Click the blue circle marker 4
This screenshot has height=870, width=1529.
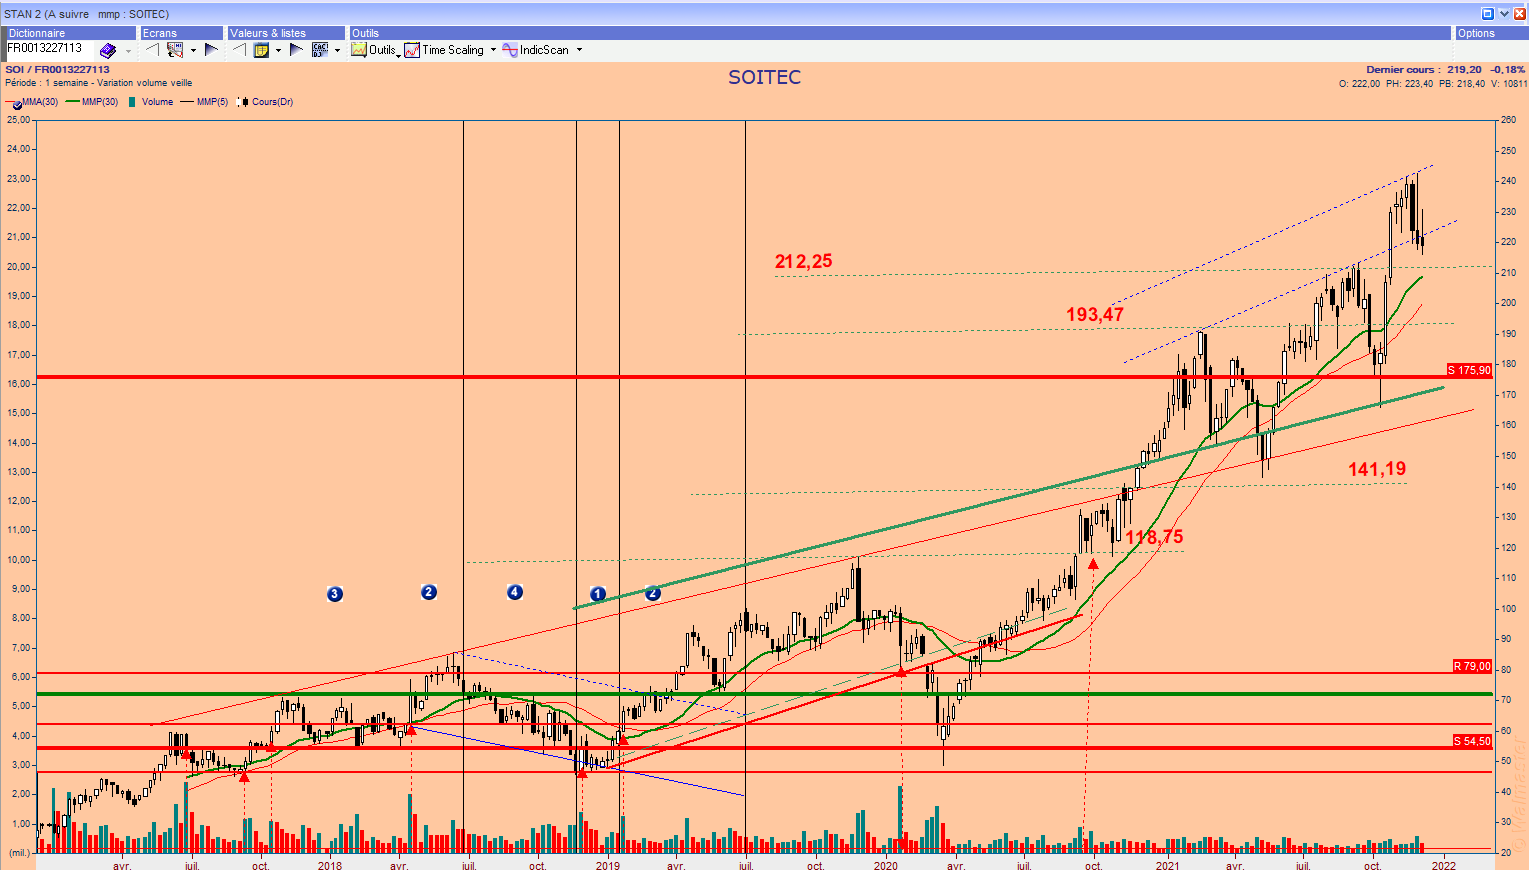tap(515, 592)
